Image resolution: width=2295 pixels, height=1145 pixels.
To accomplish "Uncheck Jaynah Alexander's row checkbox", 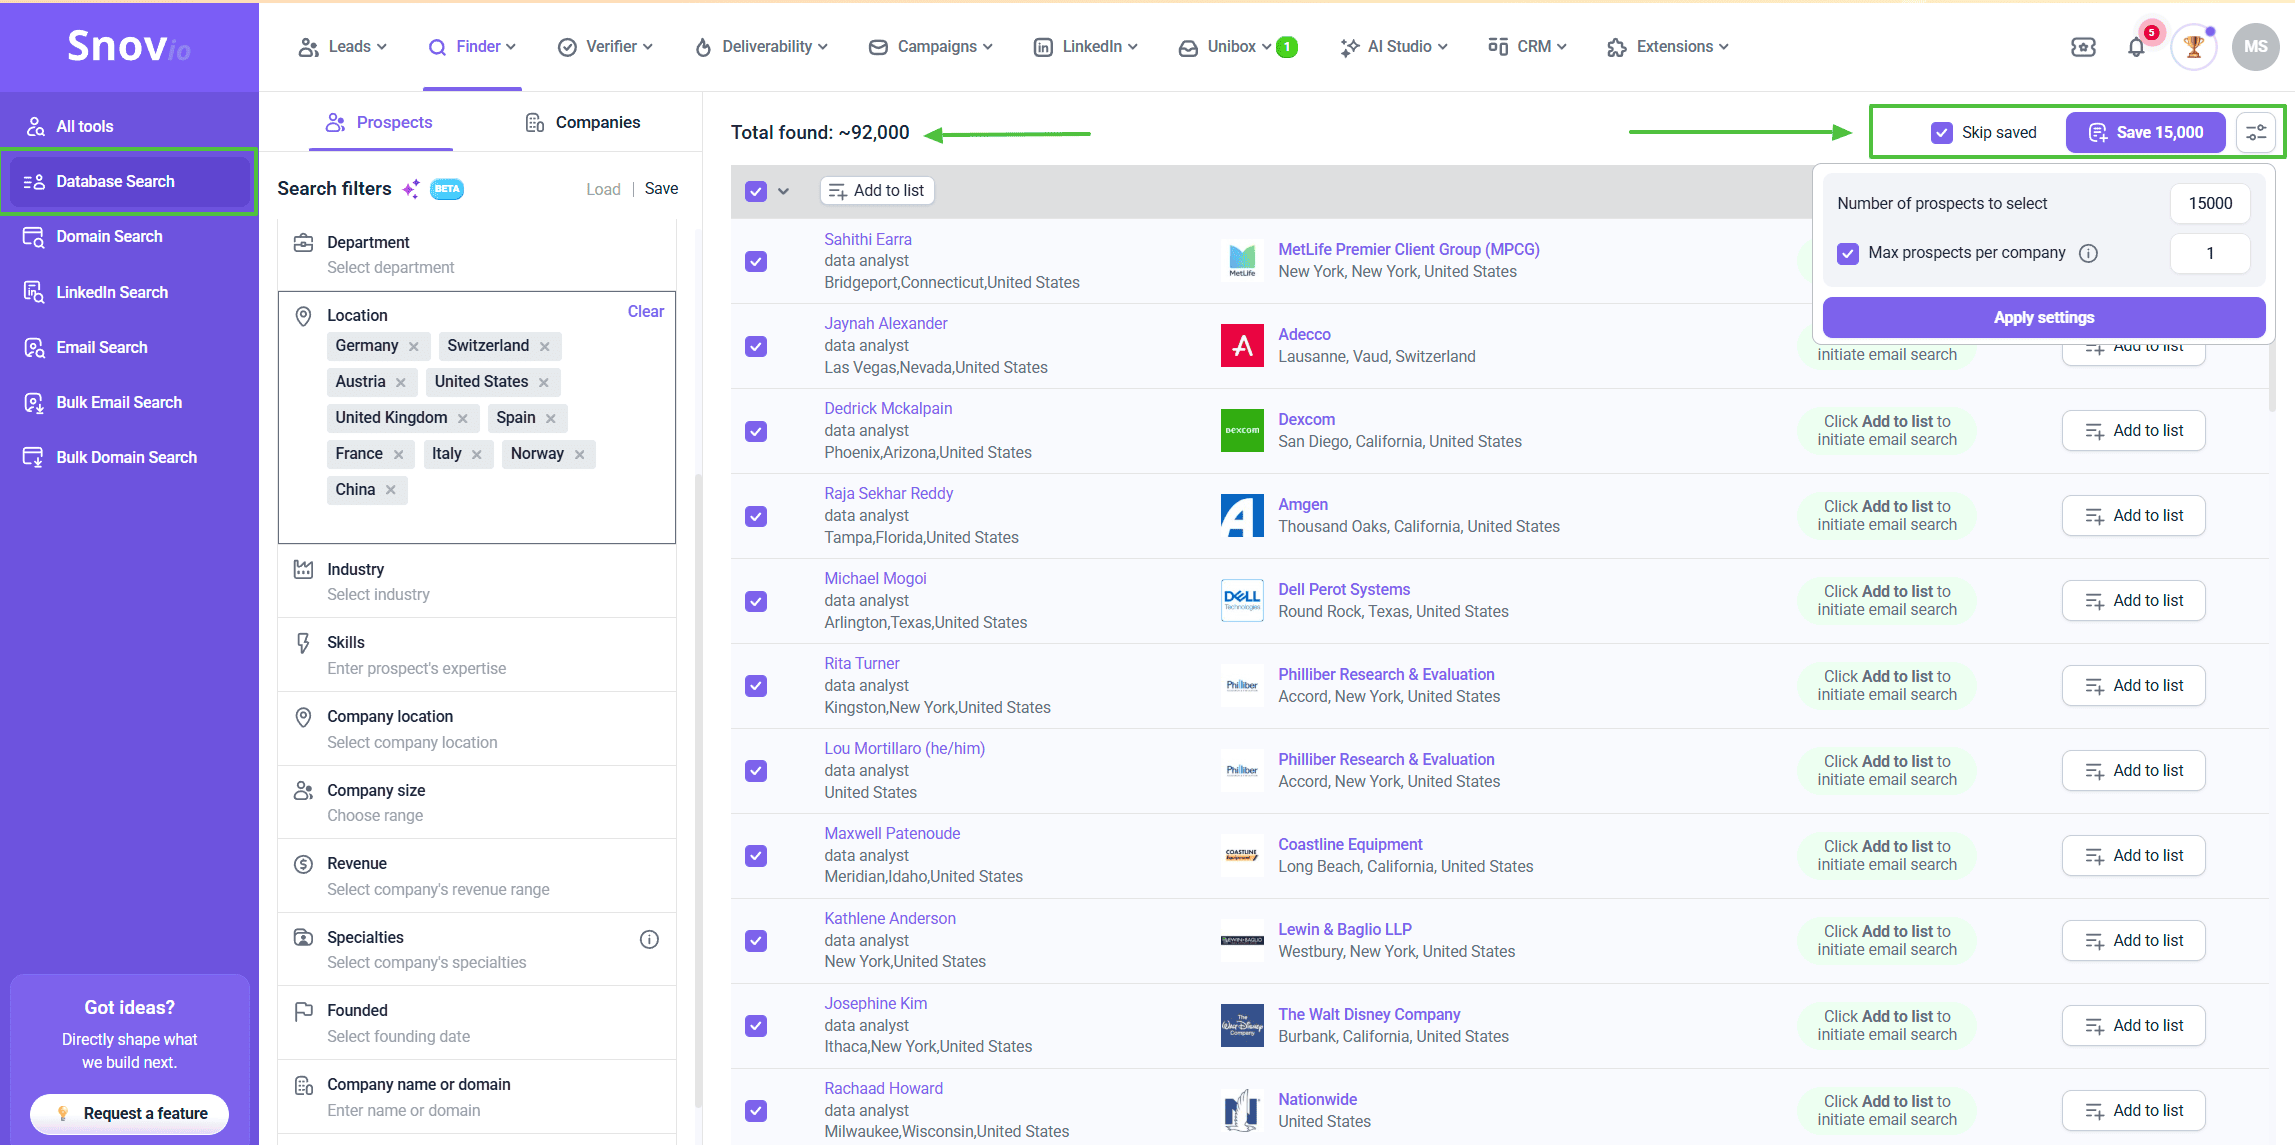I will (x=756, y=346).
